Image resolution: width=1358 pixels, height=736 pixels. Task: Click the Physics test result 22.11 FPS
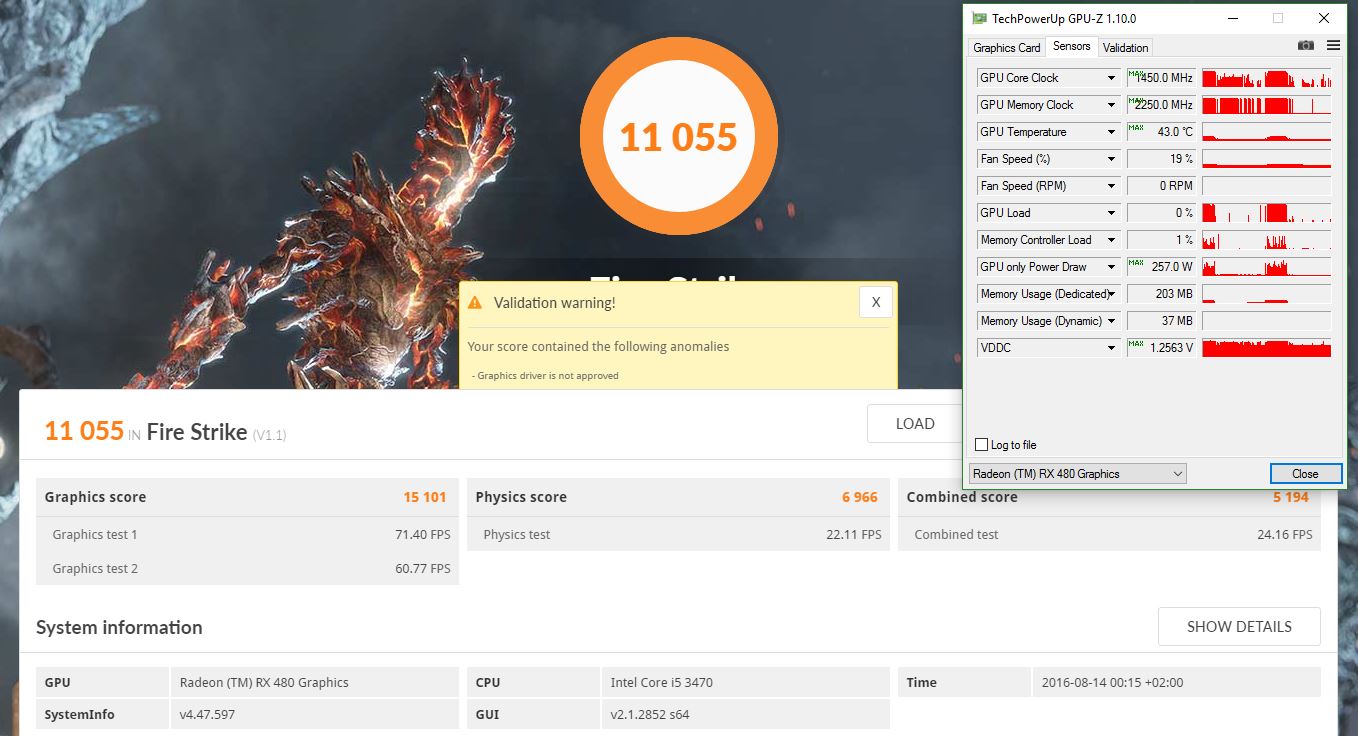[854, 535]
